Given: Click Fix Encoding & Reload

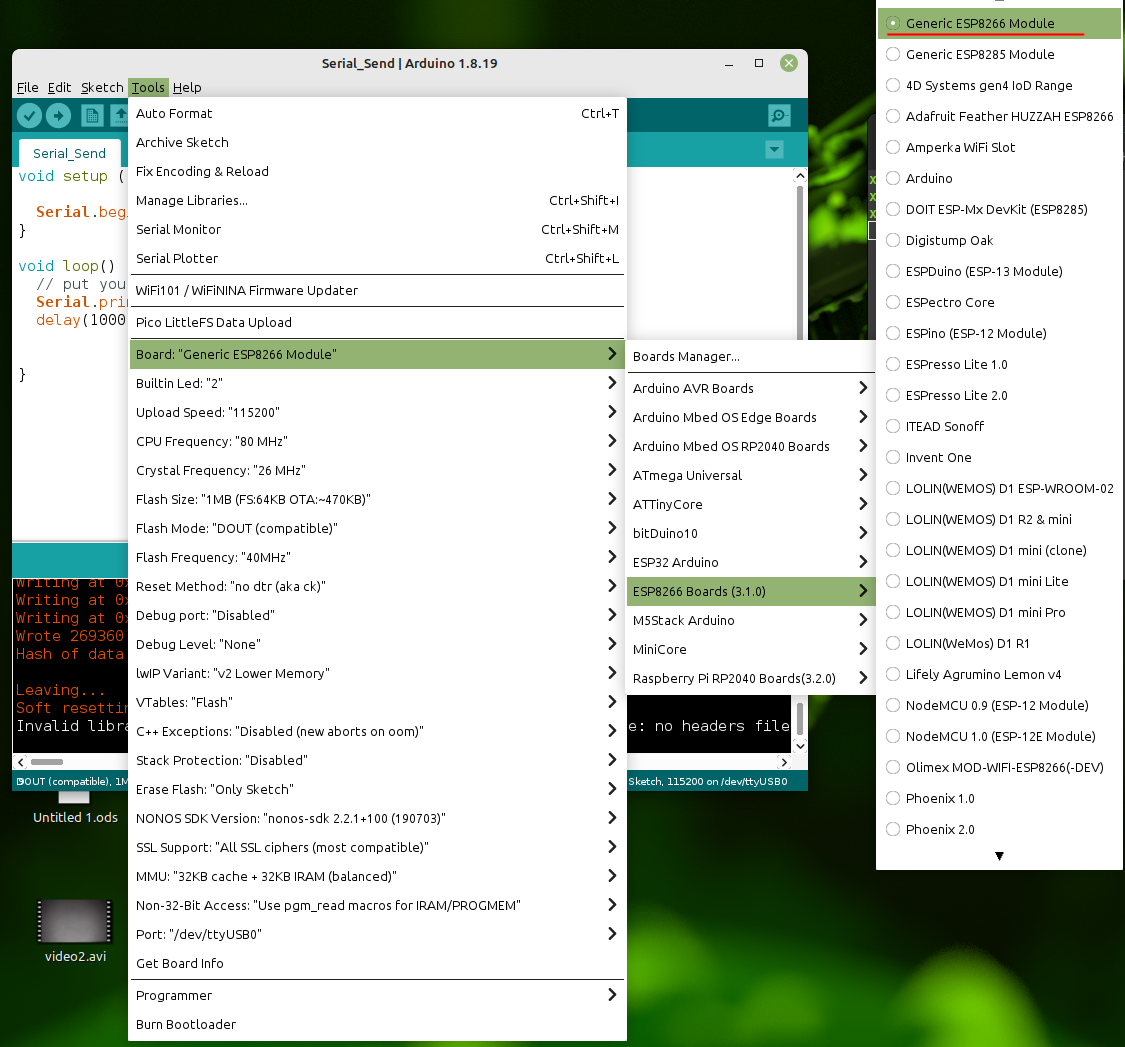Looking at the screenshot, I should (x=377, y=172).
